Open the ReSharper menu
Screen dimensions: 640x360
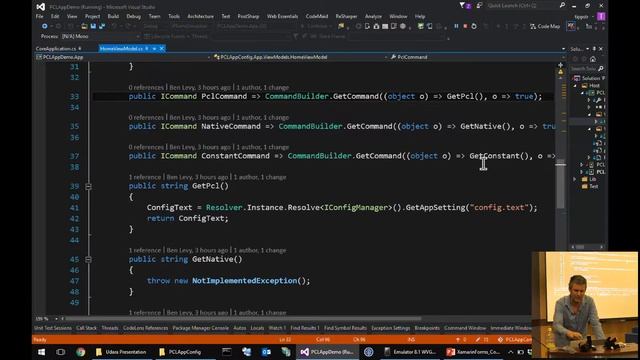coord(346,16)
